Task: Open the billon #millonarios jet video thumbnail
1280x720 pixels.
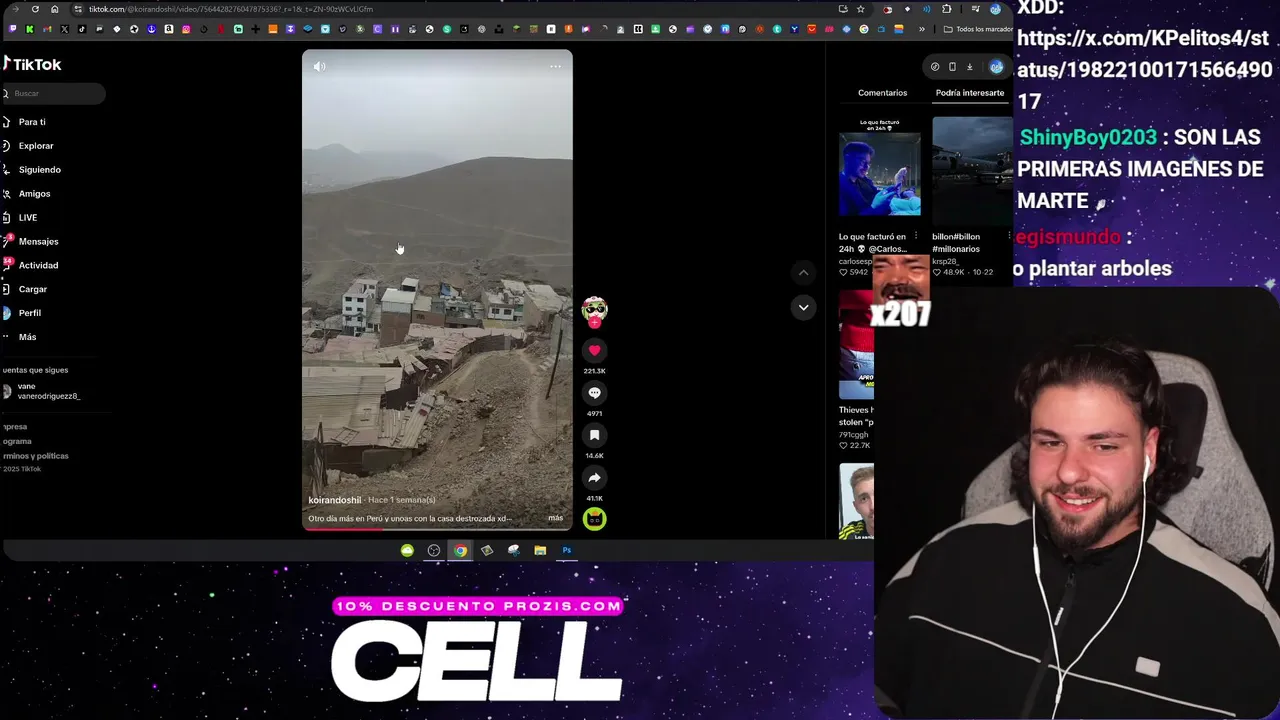Action: tap(972, 171)
